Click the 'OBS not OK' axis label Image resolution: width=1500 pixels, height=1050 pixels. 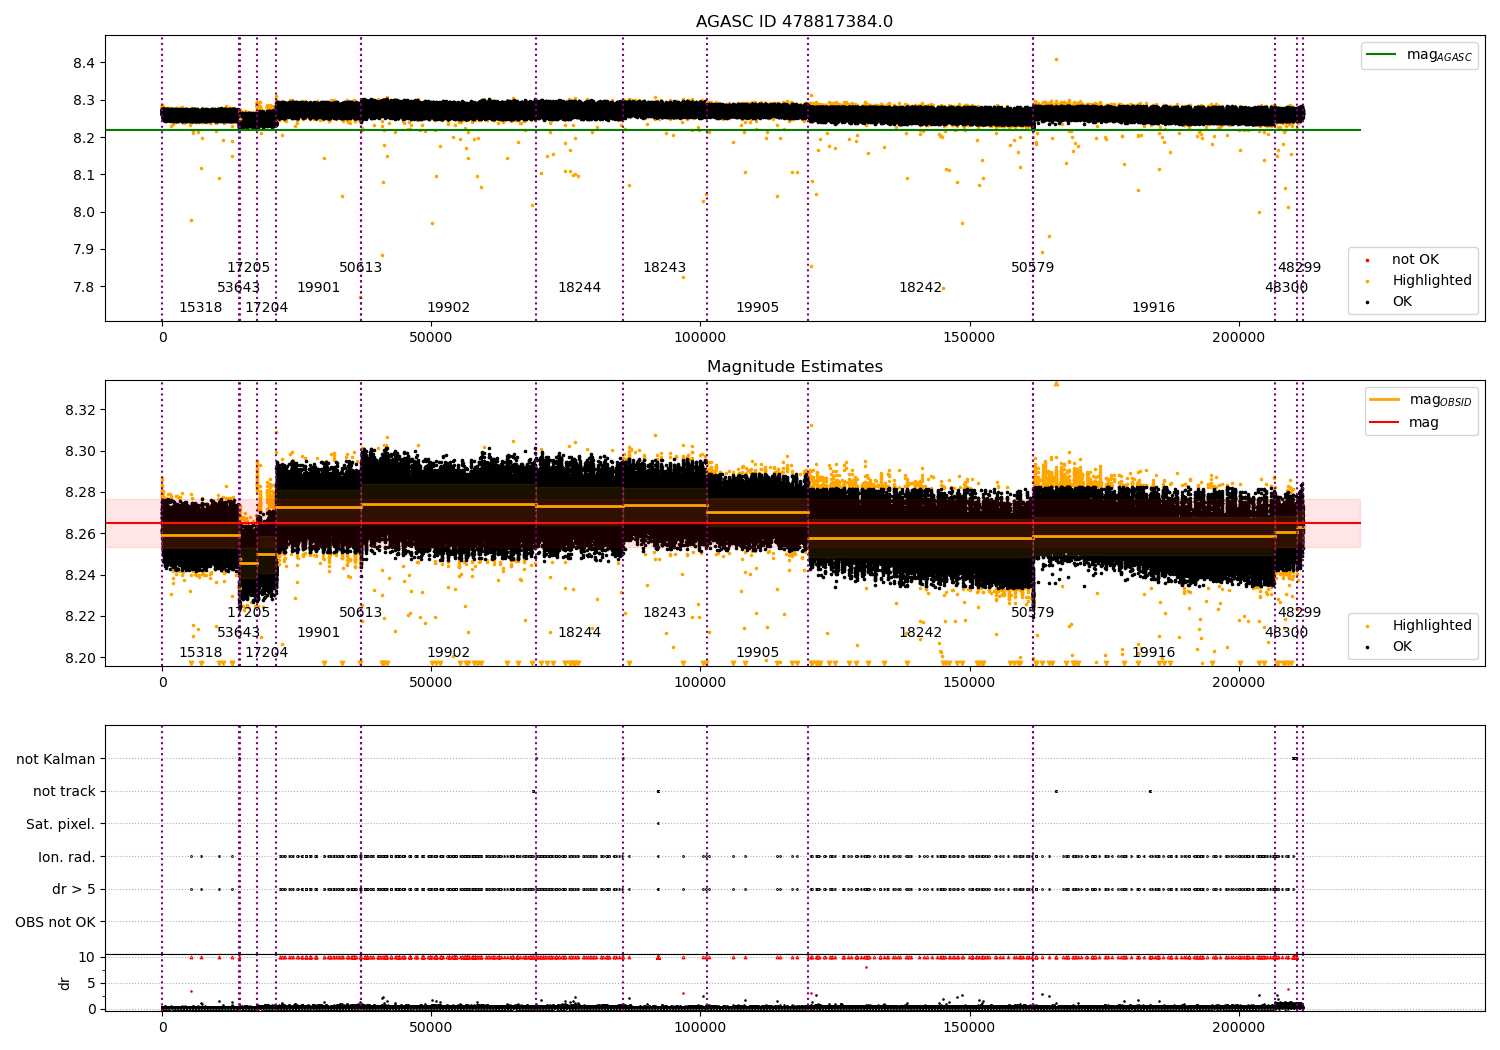pyautogui.click(x=55, y=923)
